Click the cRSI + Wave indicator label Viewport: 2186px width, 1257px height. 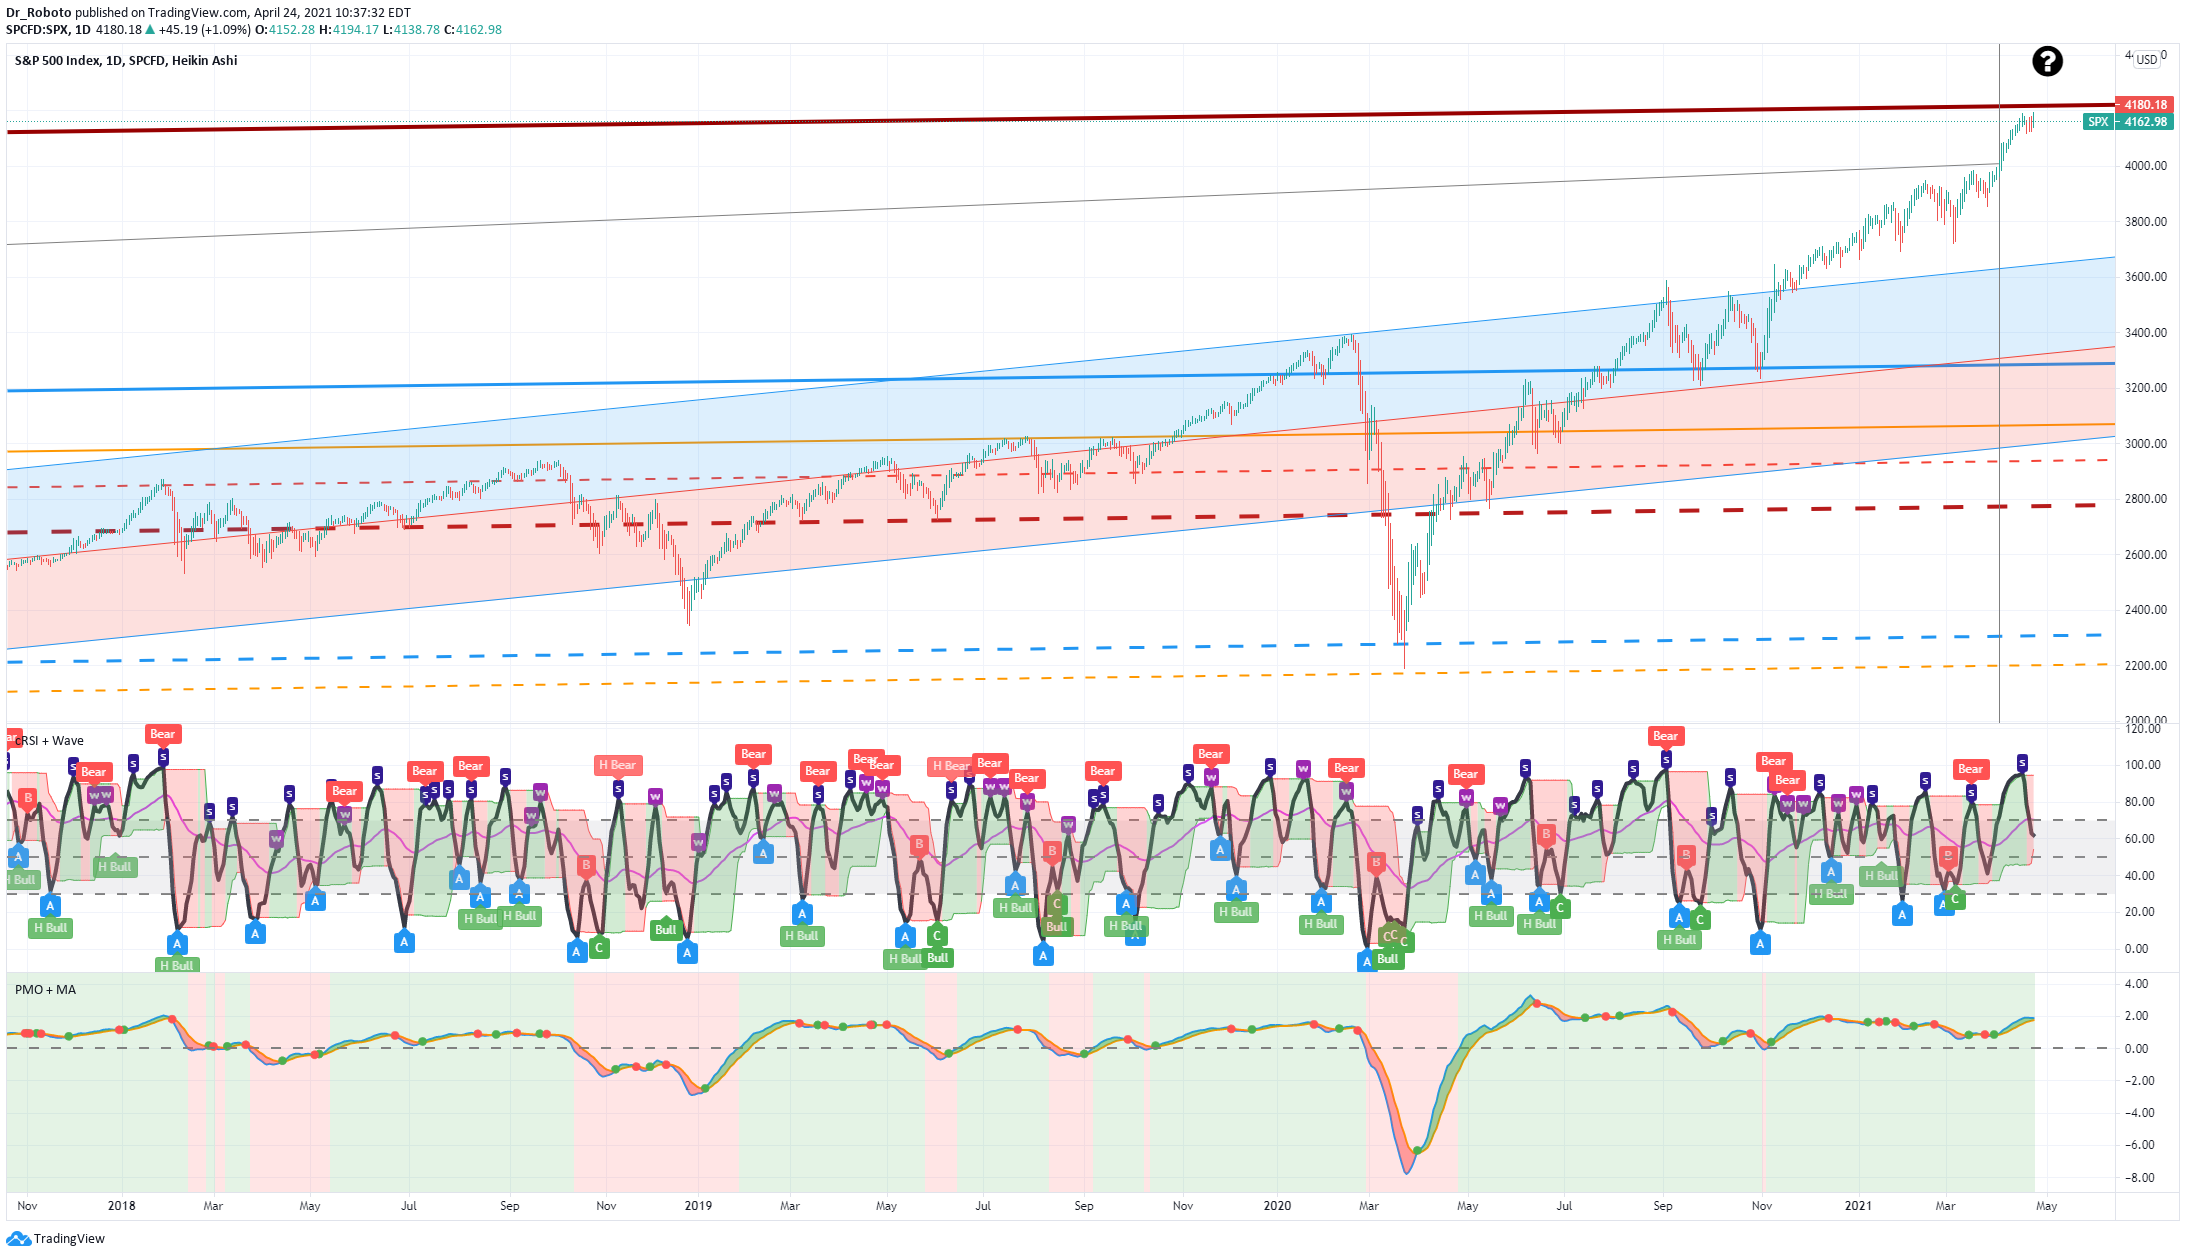49,741
